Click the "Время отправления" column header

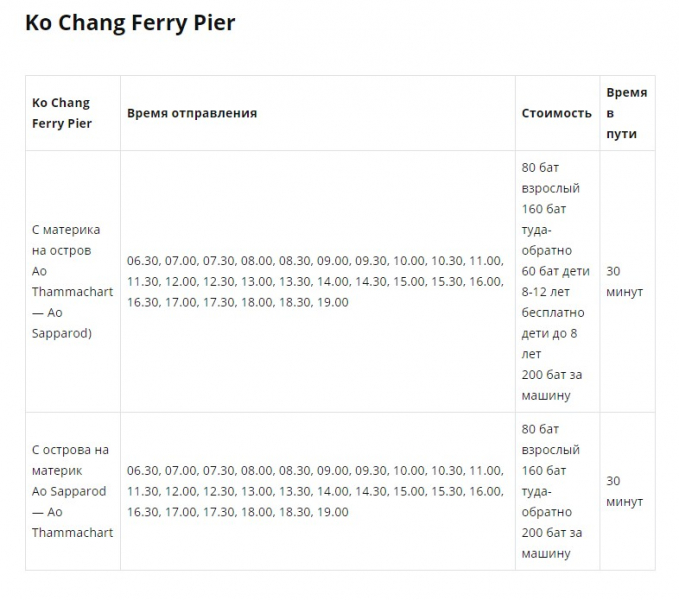[192, 113]
